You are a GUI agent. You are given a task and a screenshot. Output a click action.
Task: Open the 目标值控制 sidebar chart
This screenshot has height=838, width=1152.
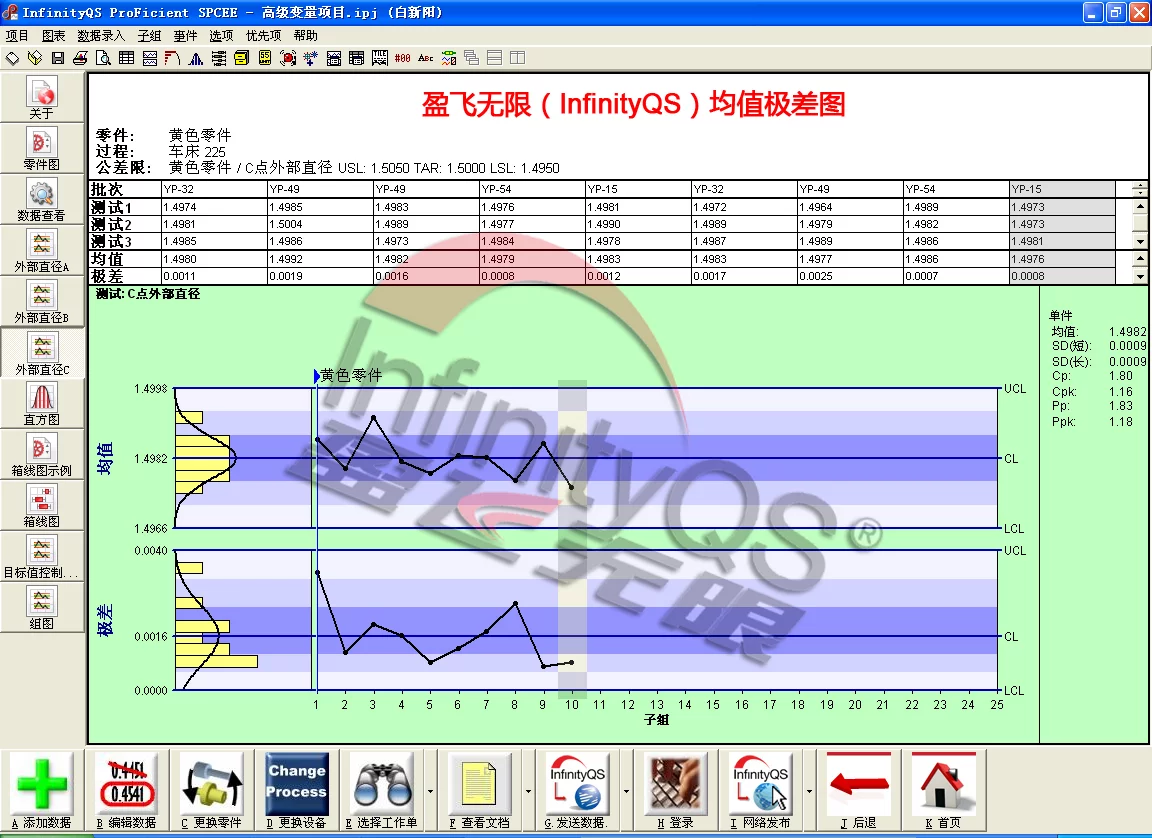click(x=42, y=557)
